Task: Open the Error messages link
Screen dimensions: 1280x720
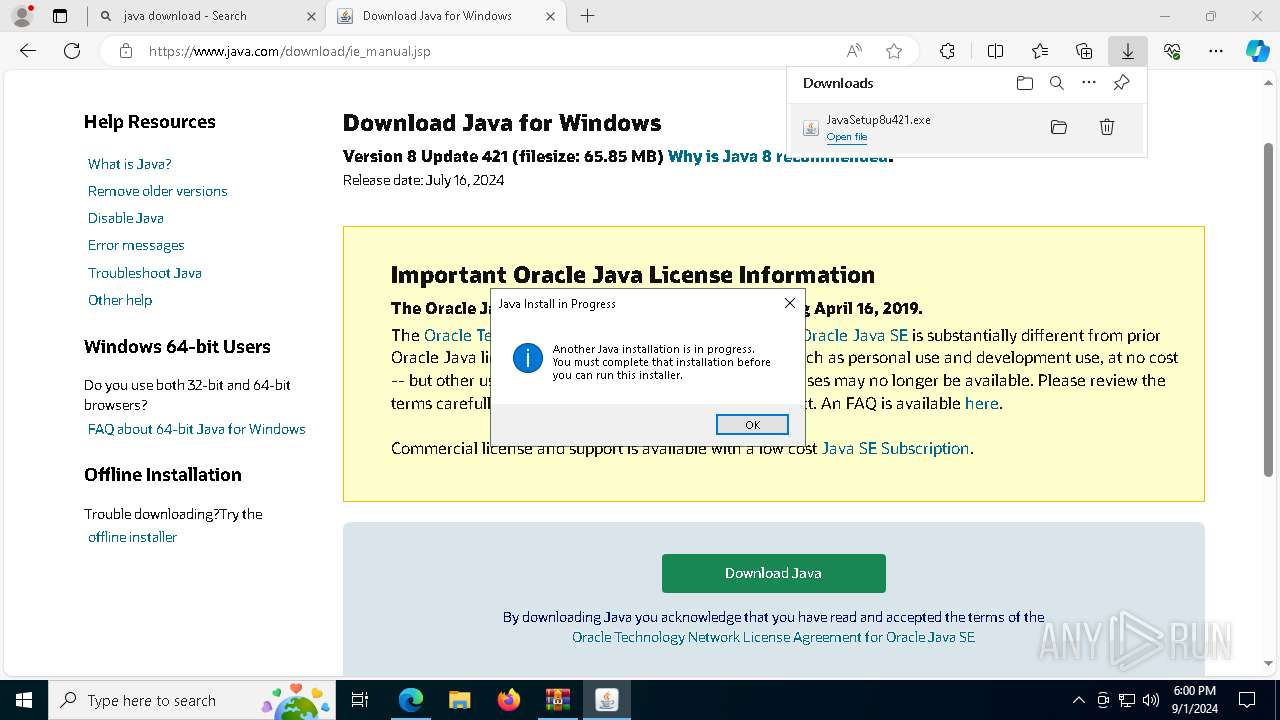Action: 136,245
